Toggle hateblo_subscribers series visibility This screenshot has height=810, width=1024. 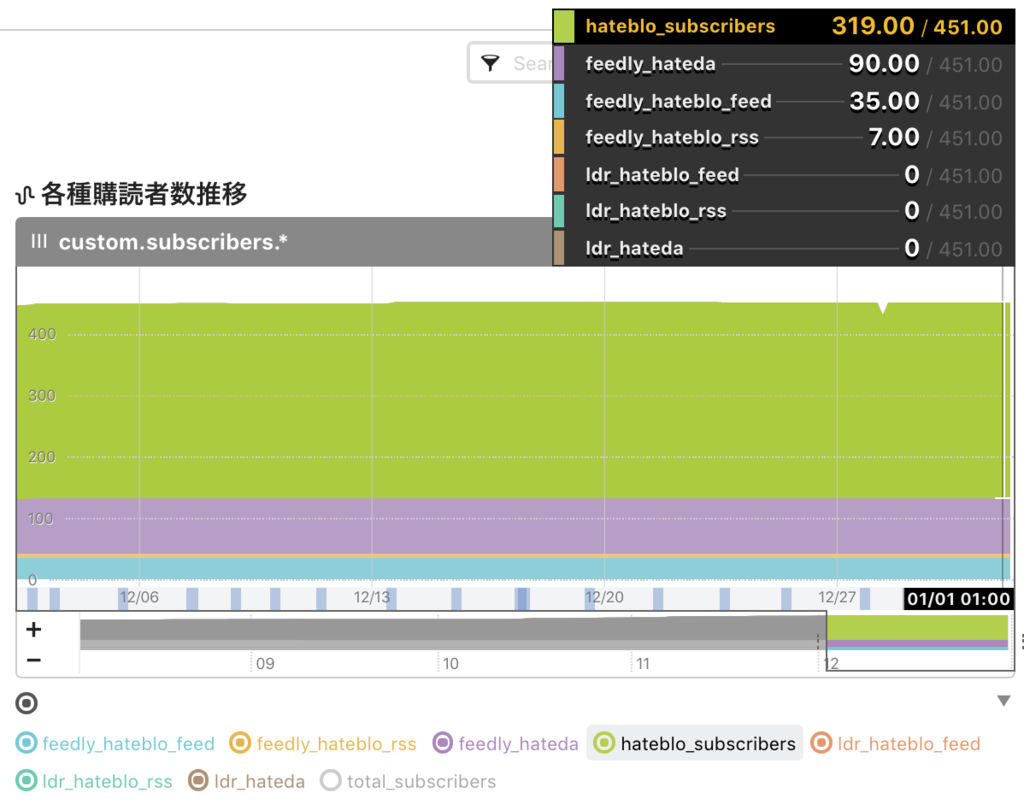694,743
